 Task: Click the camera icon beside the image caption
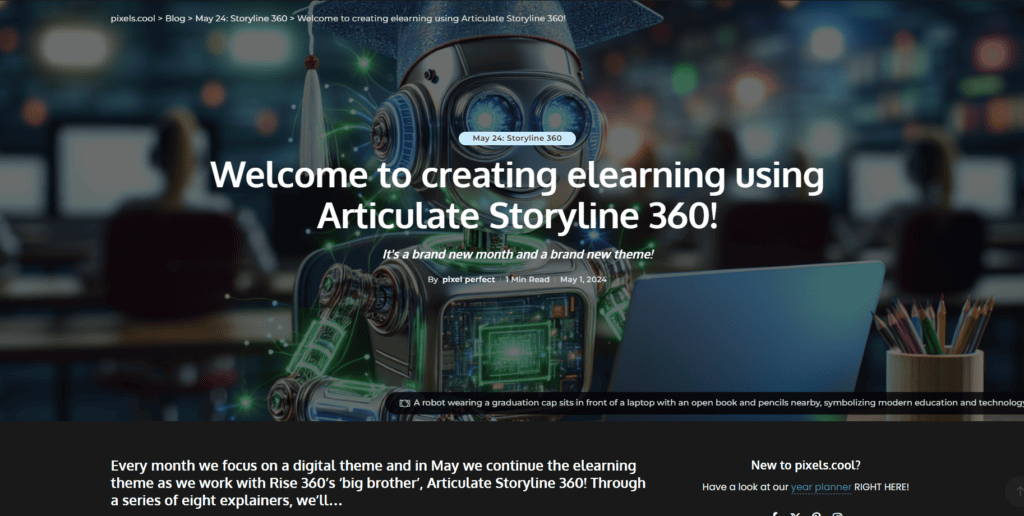404,403
